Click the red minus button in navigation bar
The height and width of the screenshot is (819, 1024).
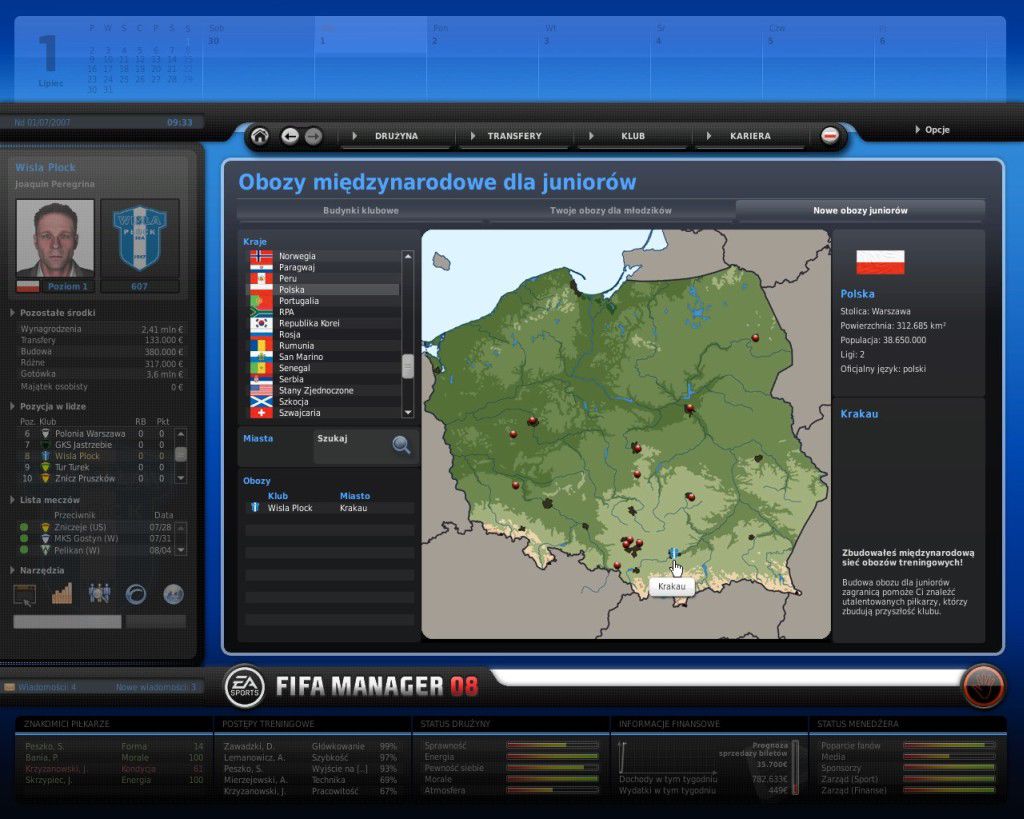click(x=830, y=136)
